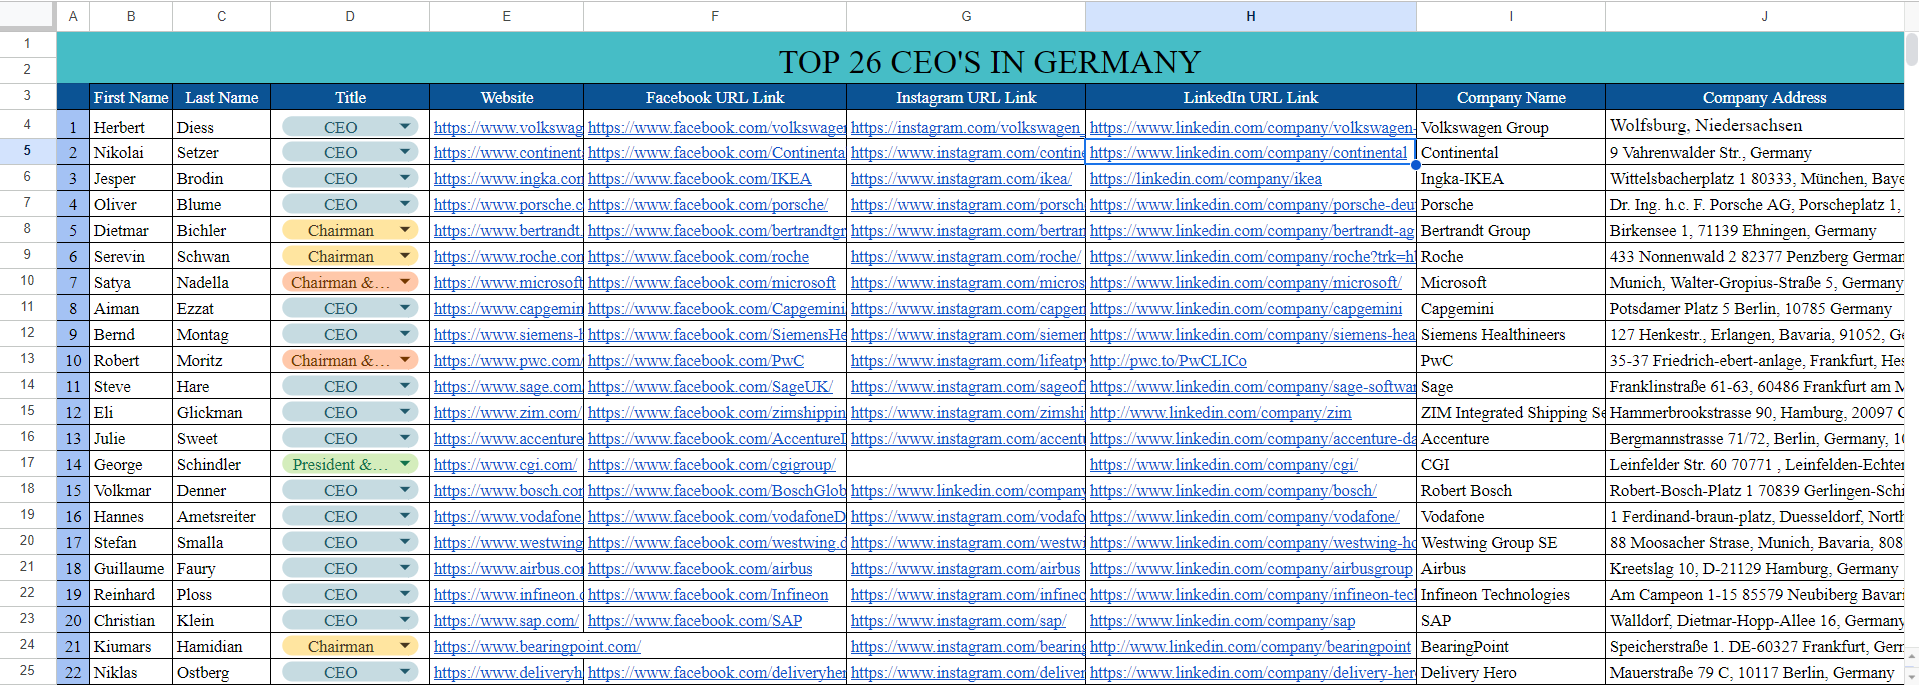1919x685 pixels.
Task: Select the TOP 26 CEO'S IN GERMANY title
Action: pyautogui.click(x=989, y=62)
